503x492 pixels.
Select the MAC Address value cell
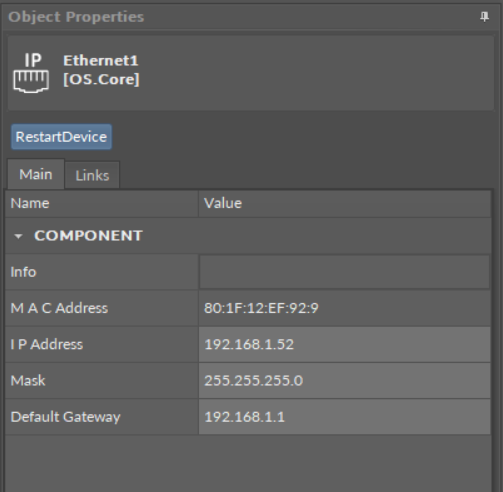pyautogui.click(x=345, y=308)
